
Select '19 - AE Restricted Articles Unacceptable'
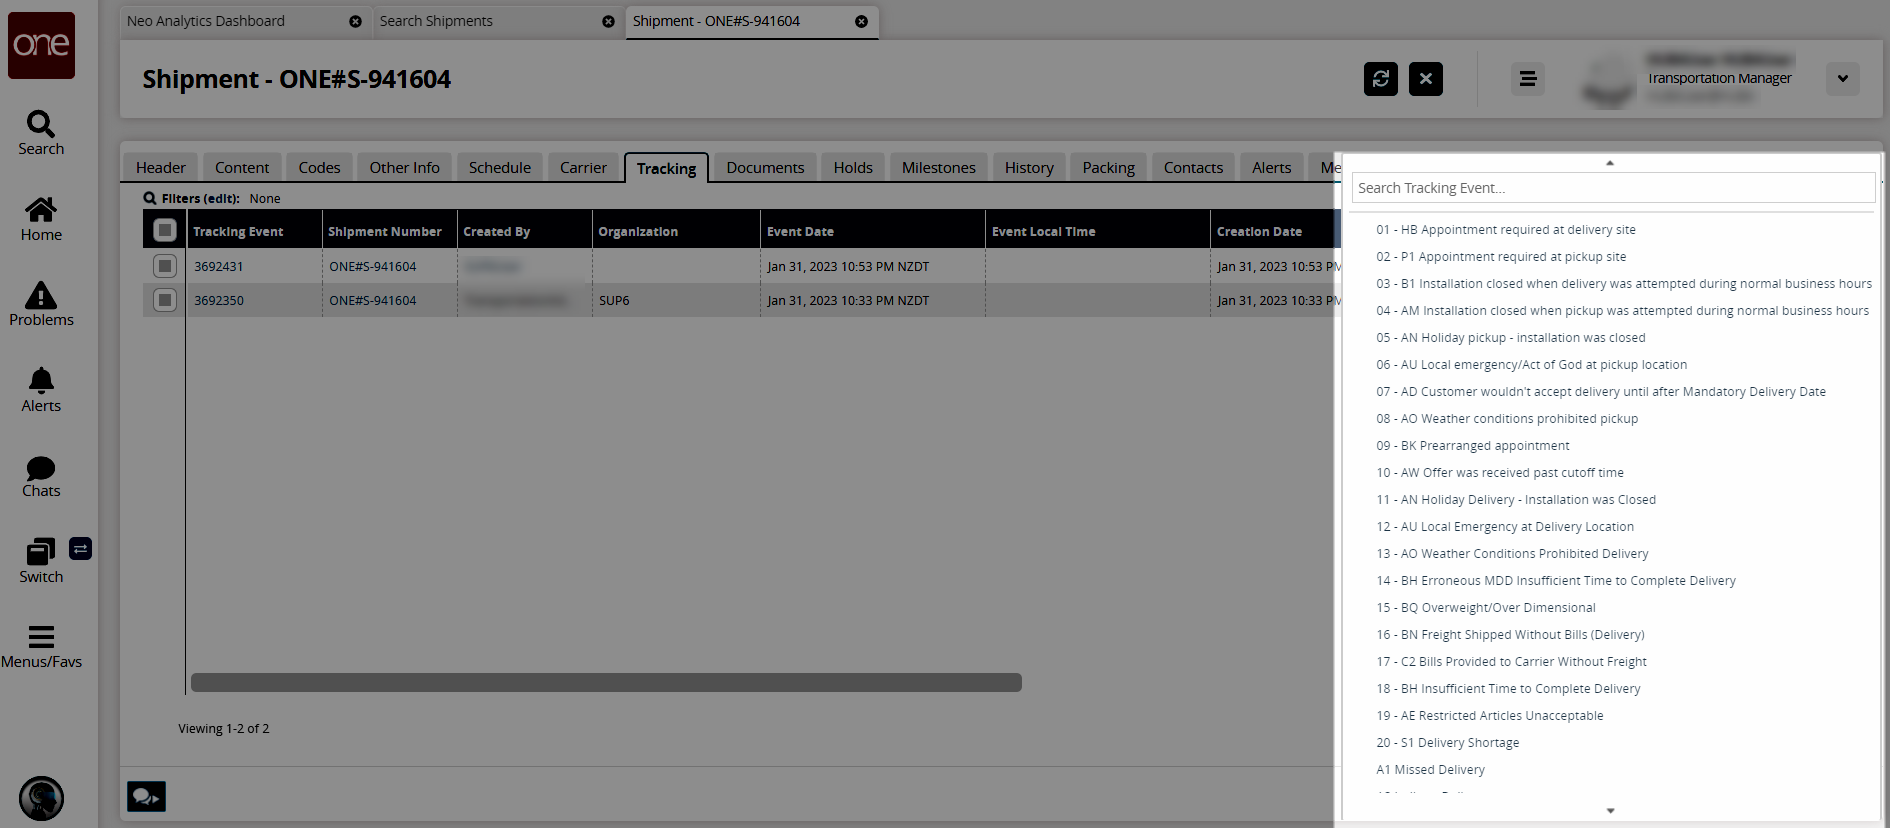(1490, 715)
